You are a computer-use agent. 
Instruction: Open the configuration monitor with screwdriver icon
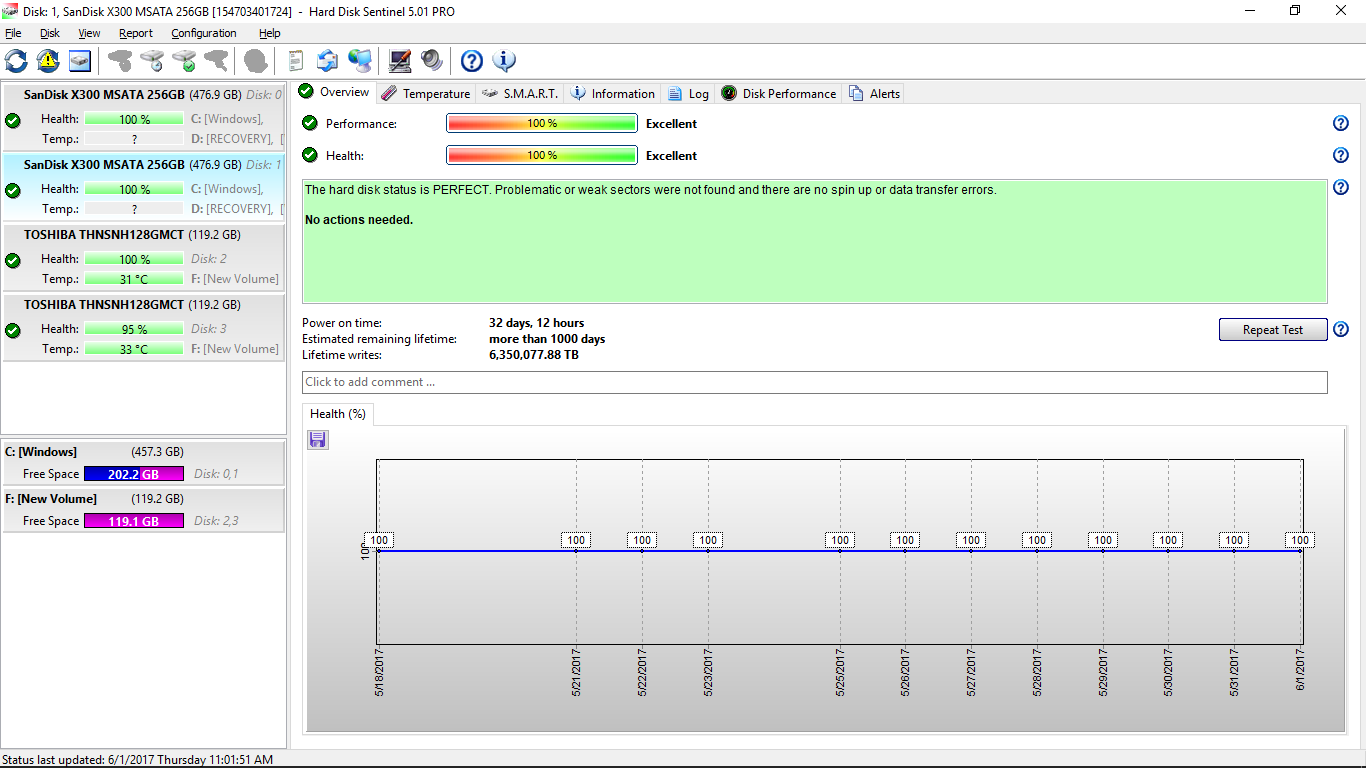pos(400,61)
